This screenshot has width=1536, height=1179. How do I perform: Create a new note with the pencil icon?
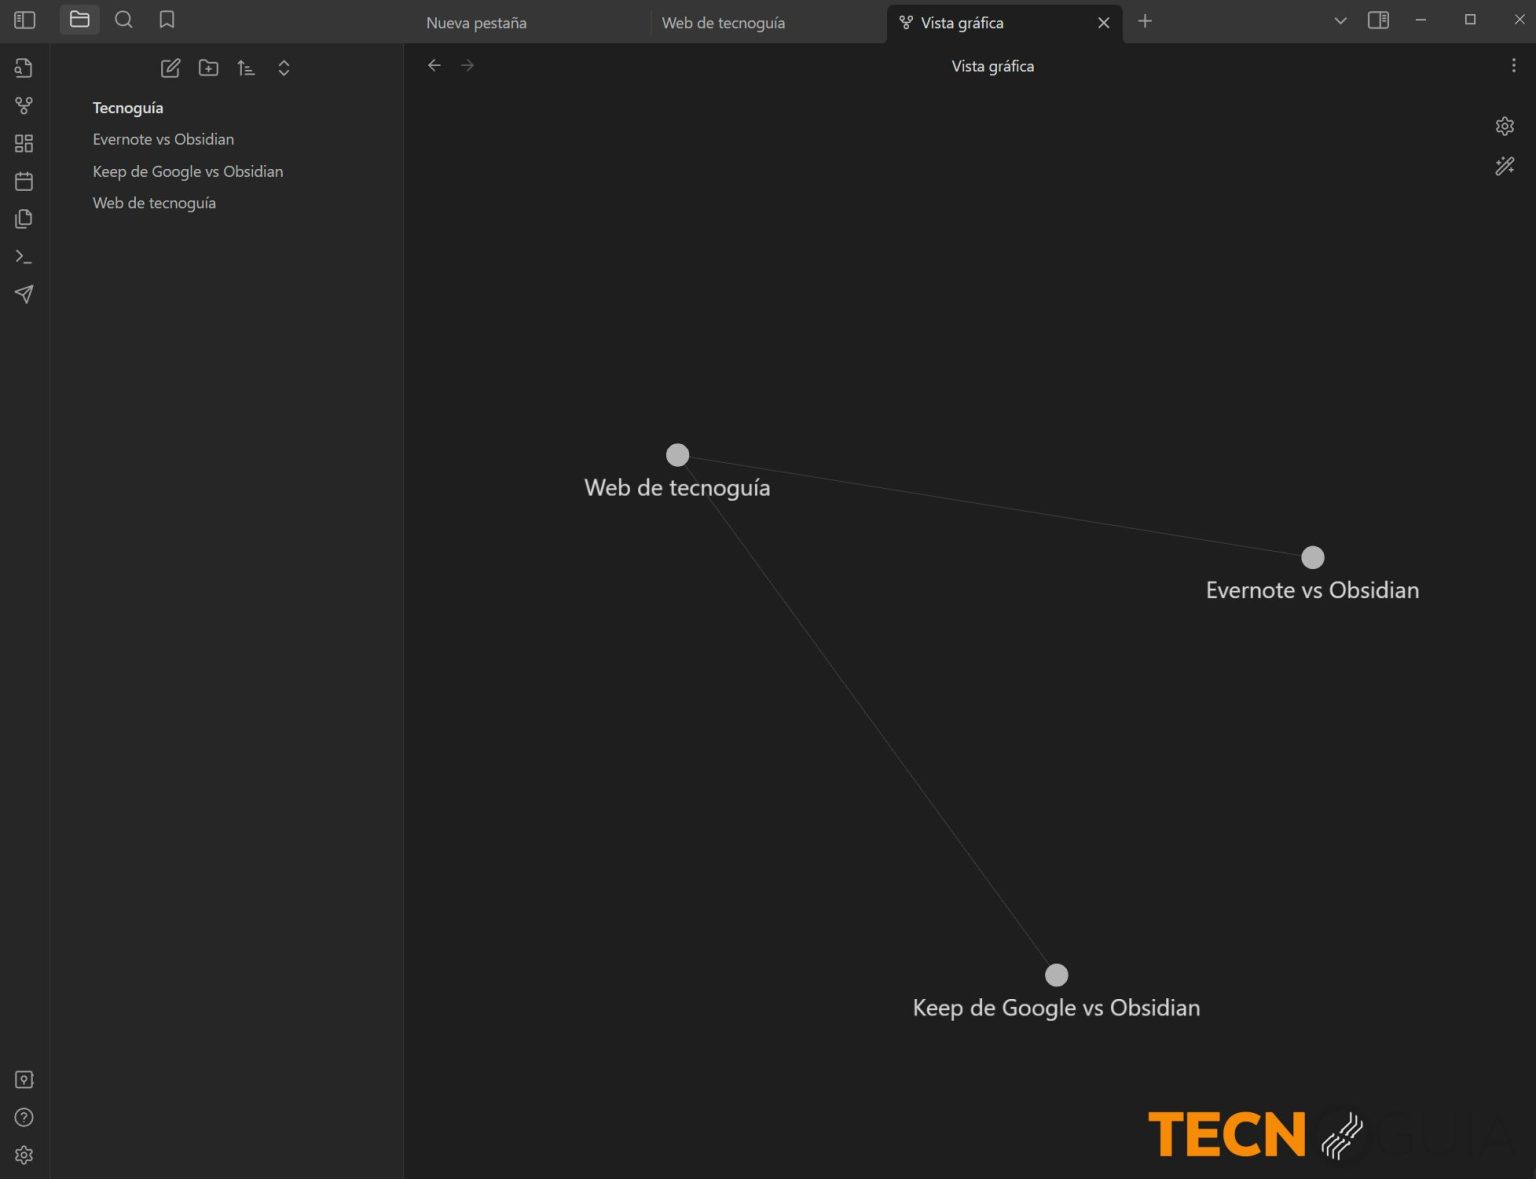(x=170, y=67)
